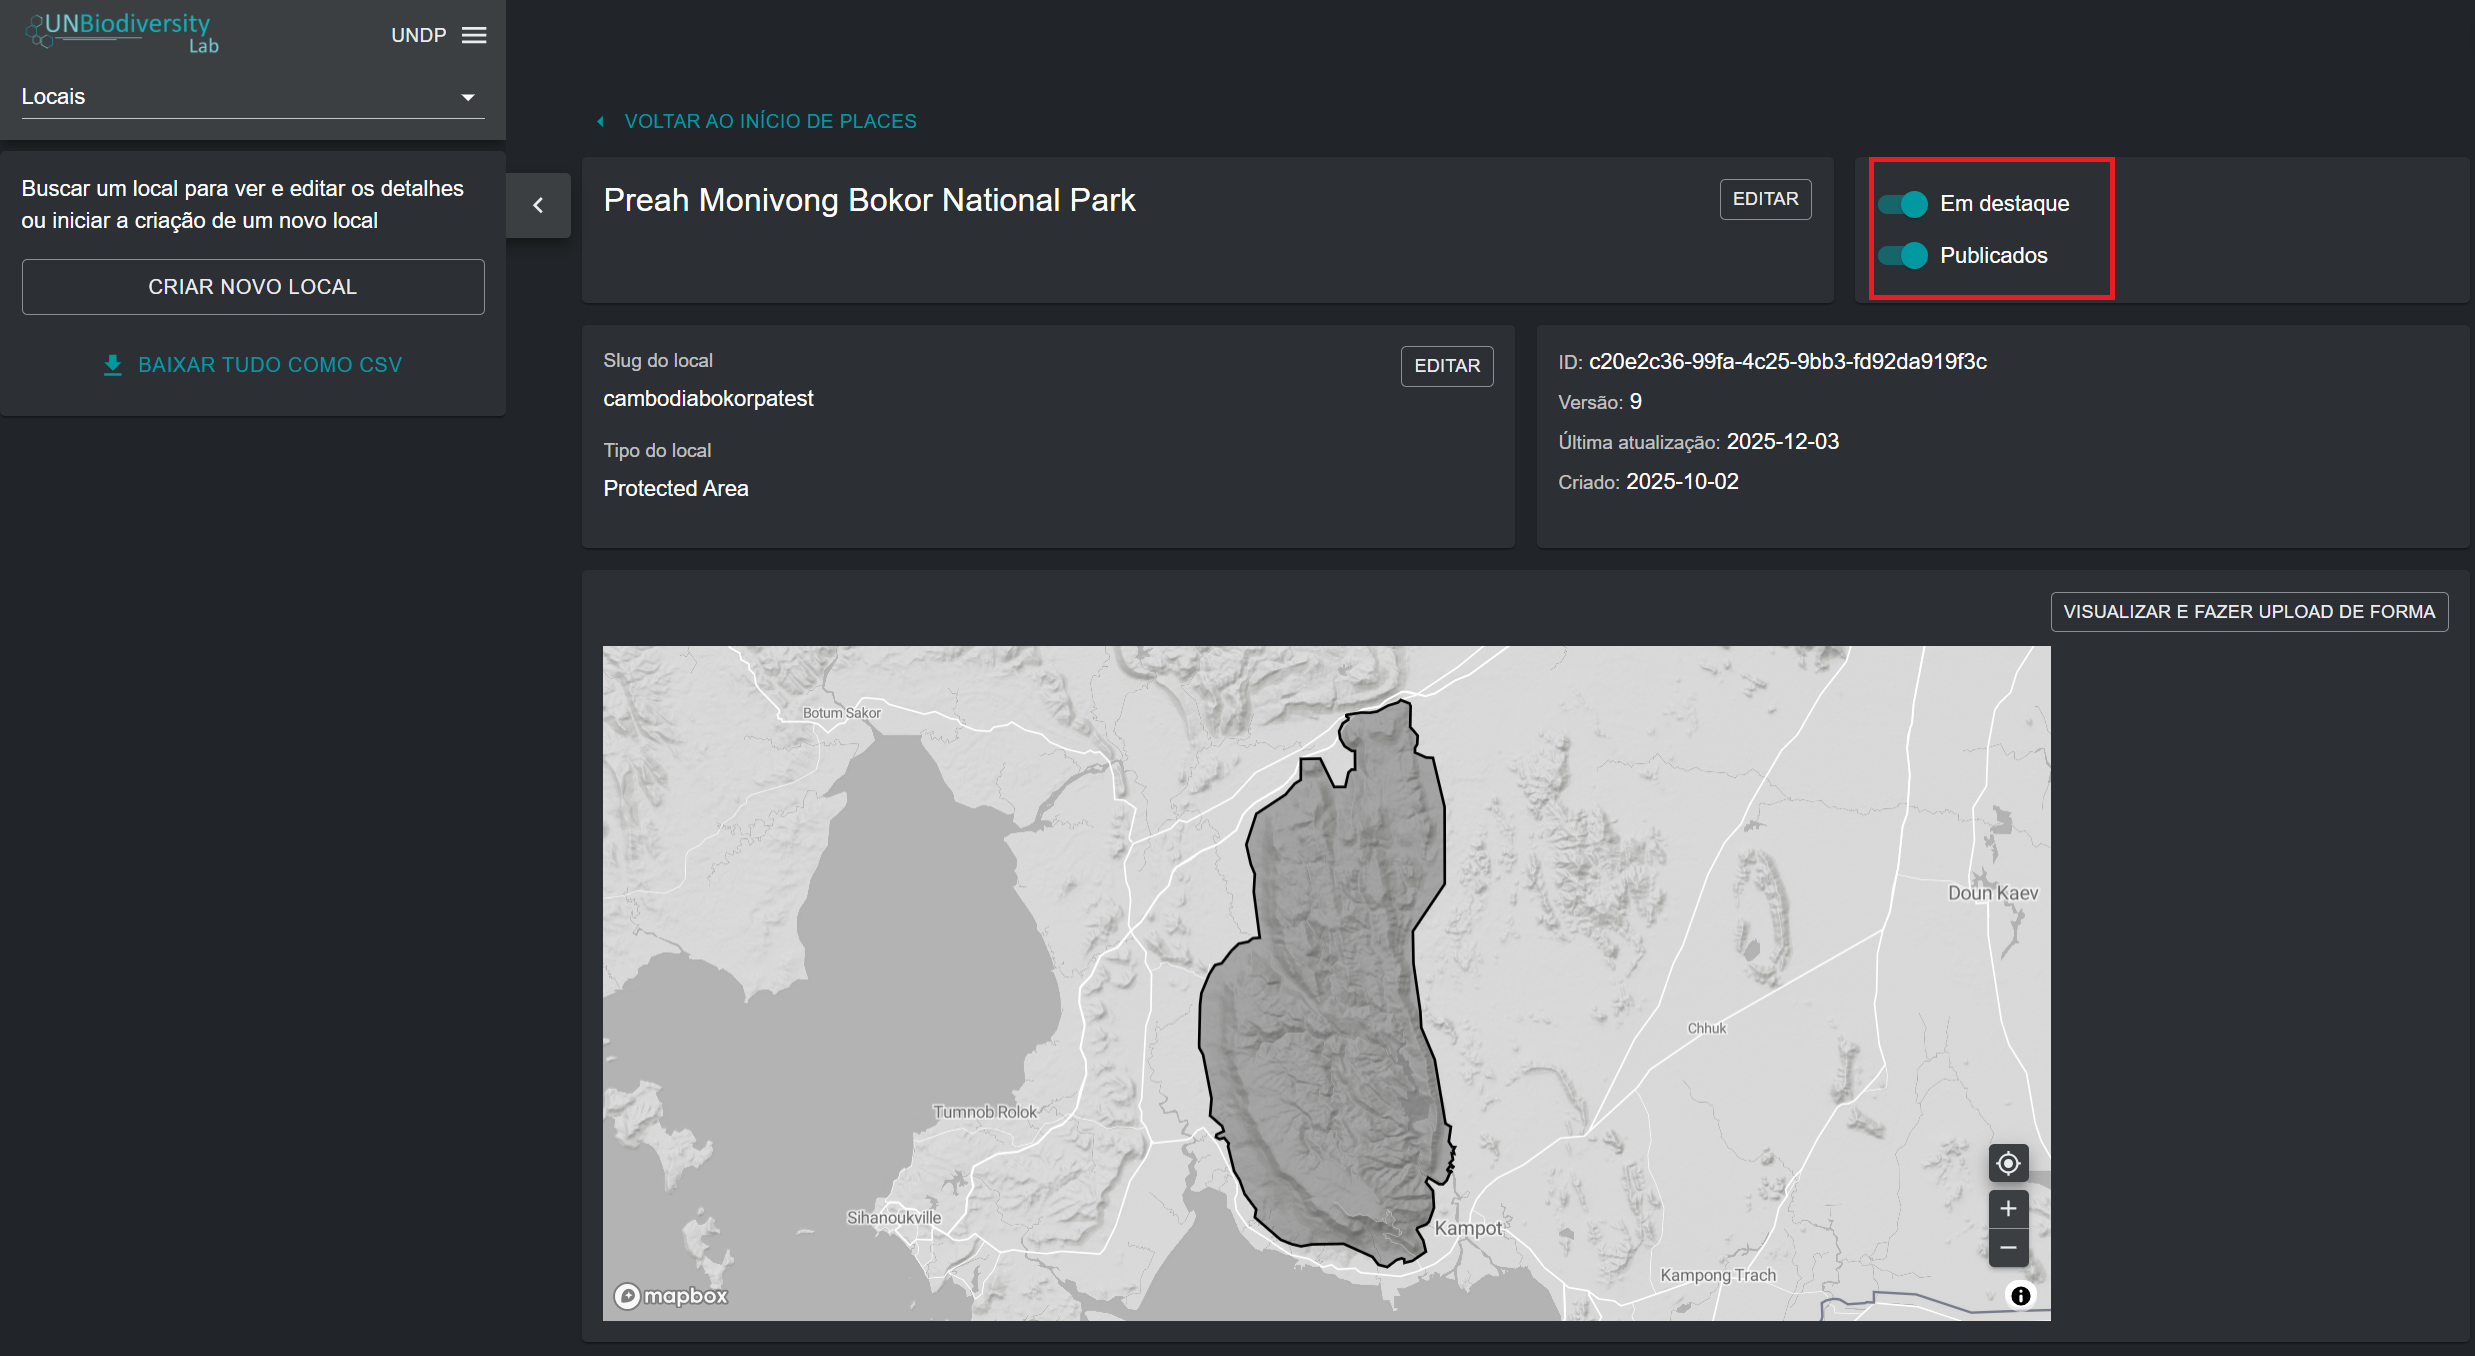Zoom in on the map
Viewport: 2475px width, 1356px height.
[x=2008, y=1209]
